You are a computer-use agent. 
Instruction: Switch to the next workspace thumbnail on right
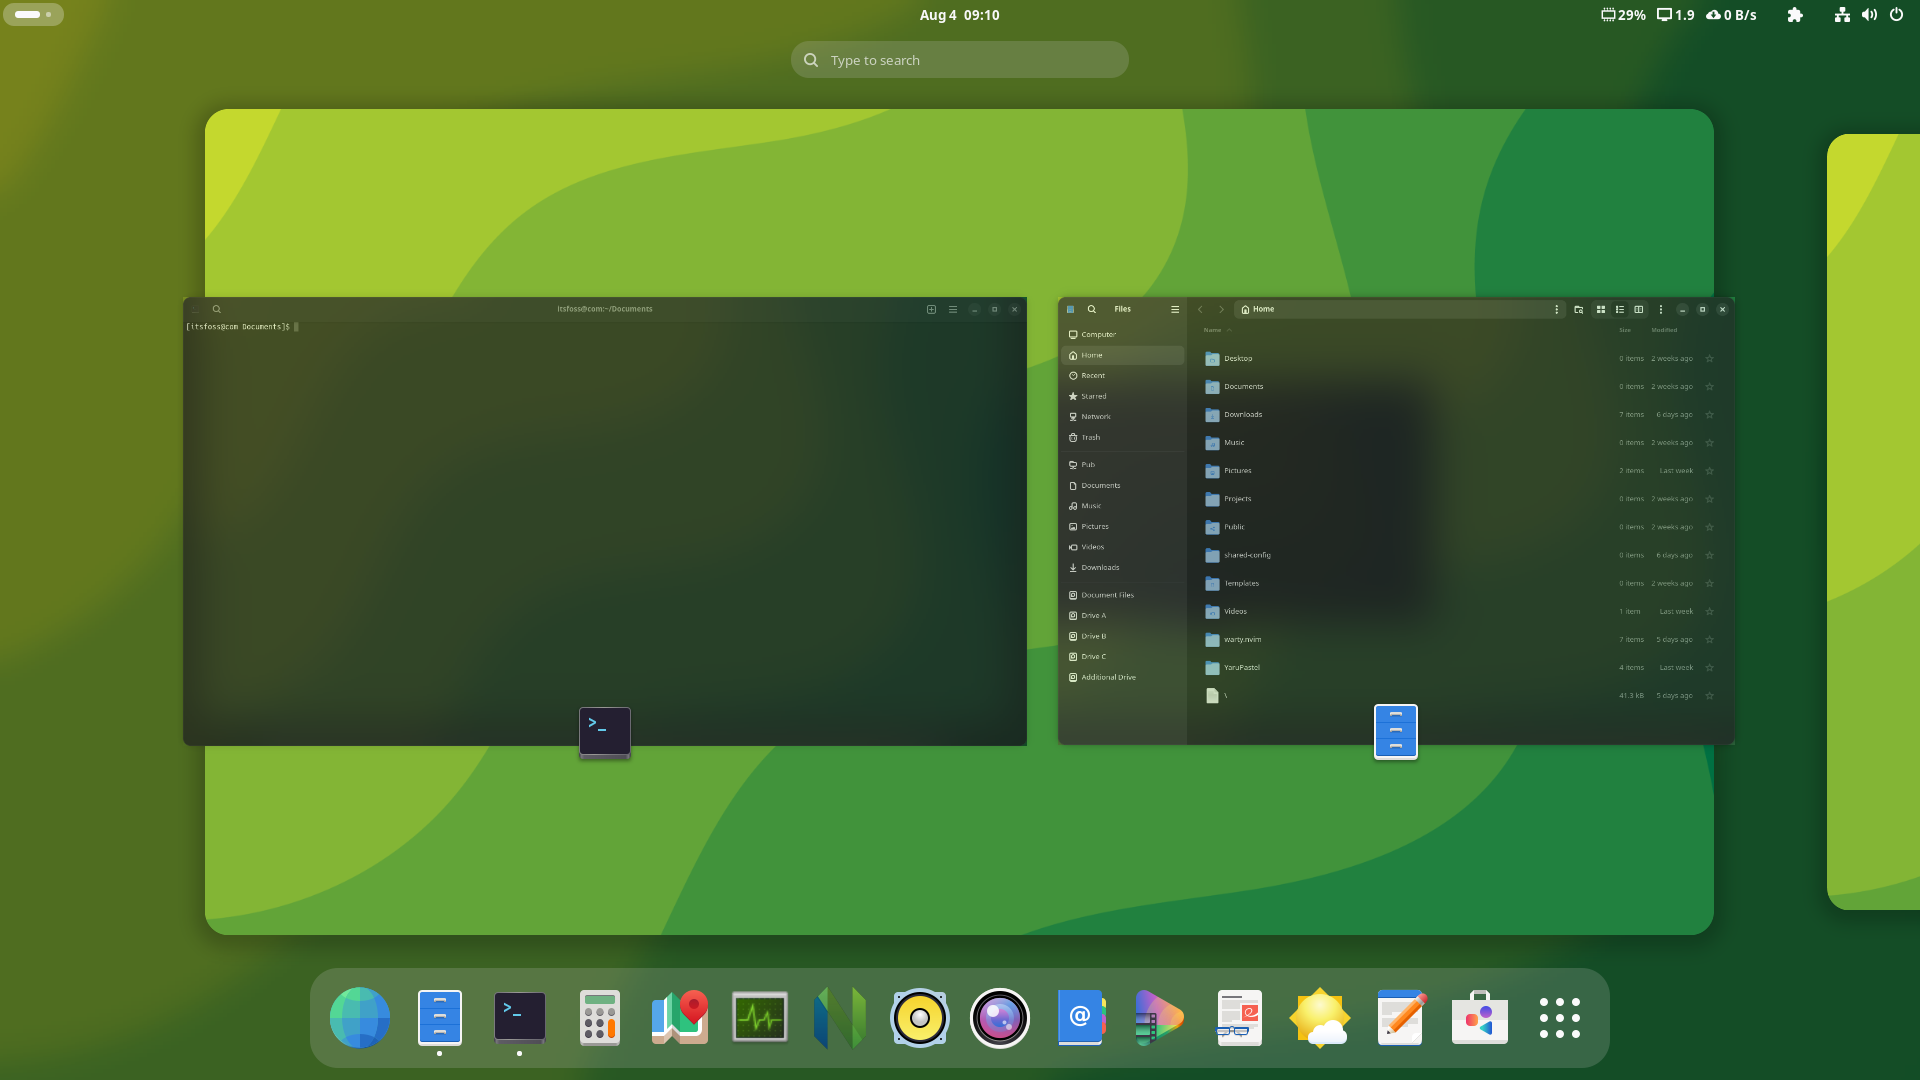point(1873,522)
